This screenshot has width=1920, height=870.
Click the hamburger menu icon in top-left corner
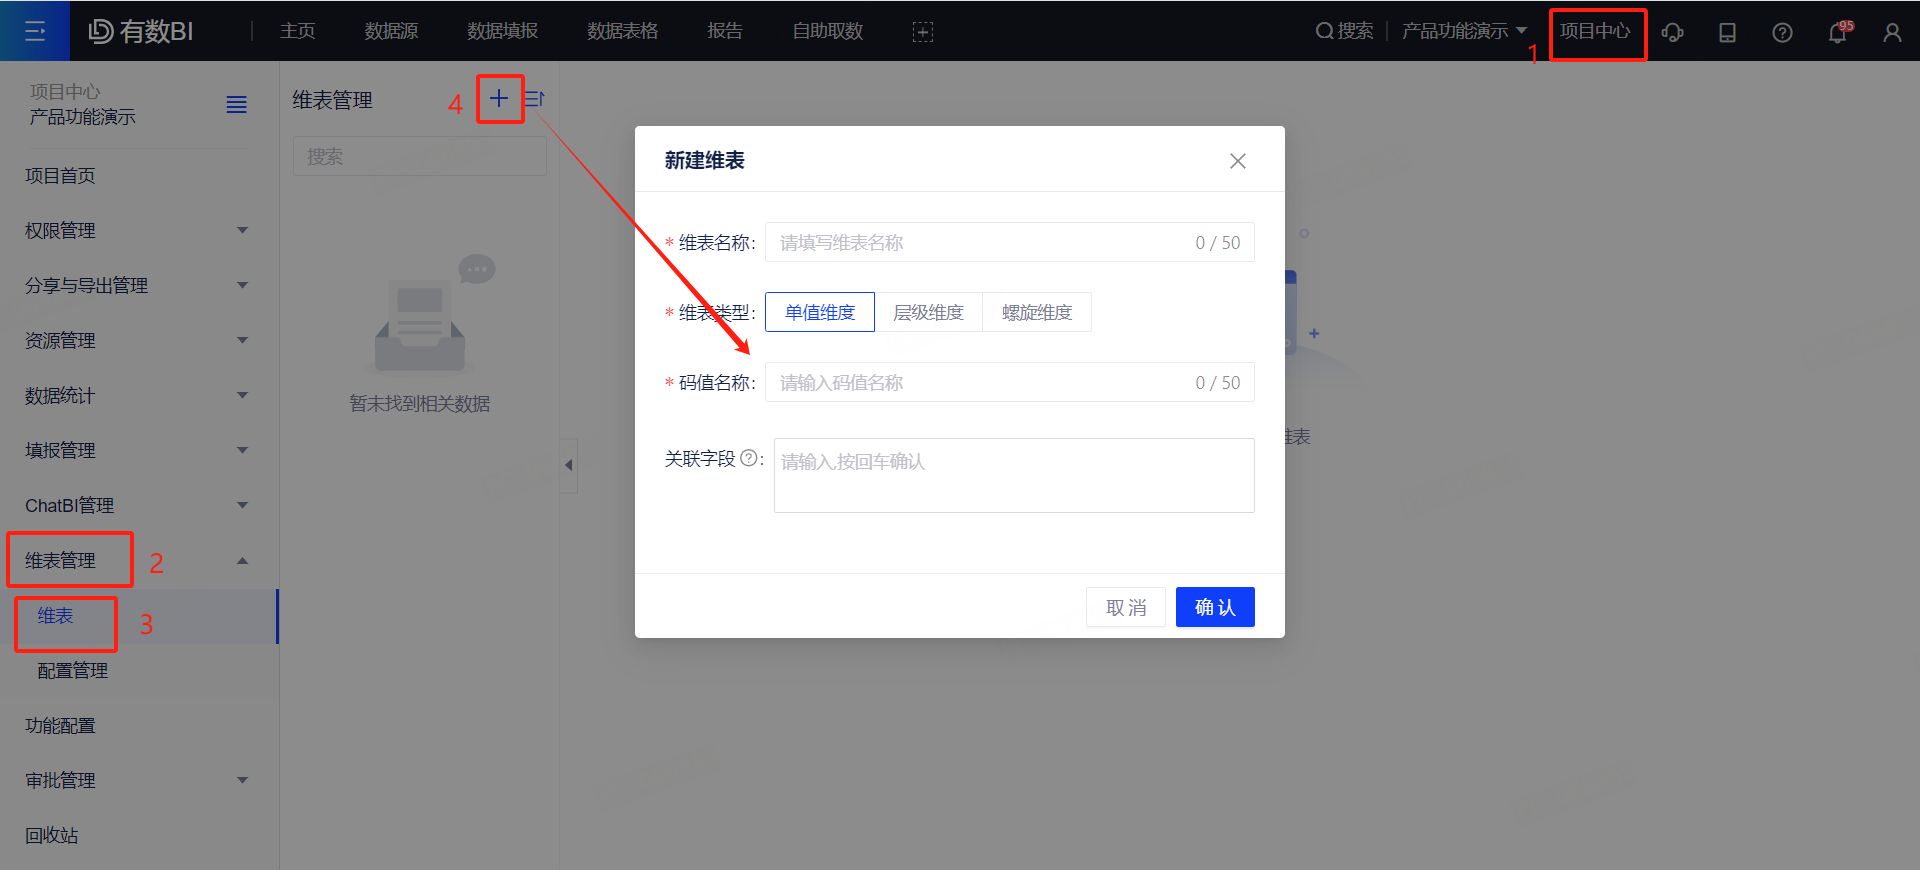pyautogui.click(x=35, y=31)
